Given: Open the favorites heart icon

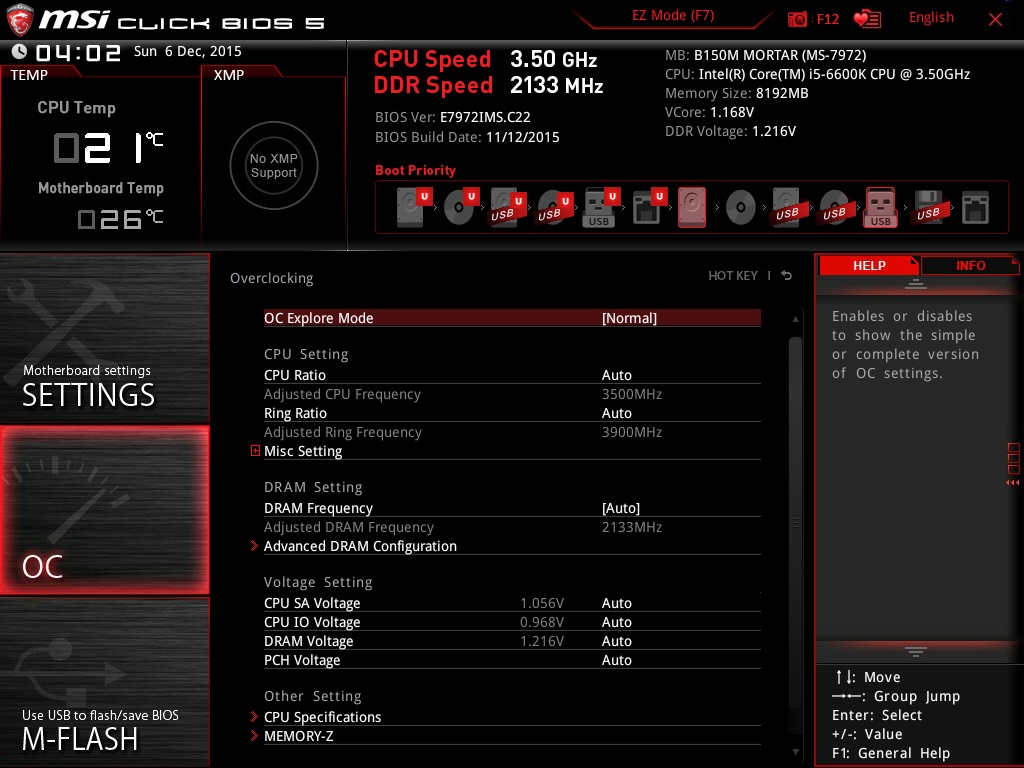Looking at the screenshot, I should 867,19.
